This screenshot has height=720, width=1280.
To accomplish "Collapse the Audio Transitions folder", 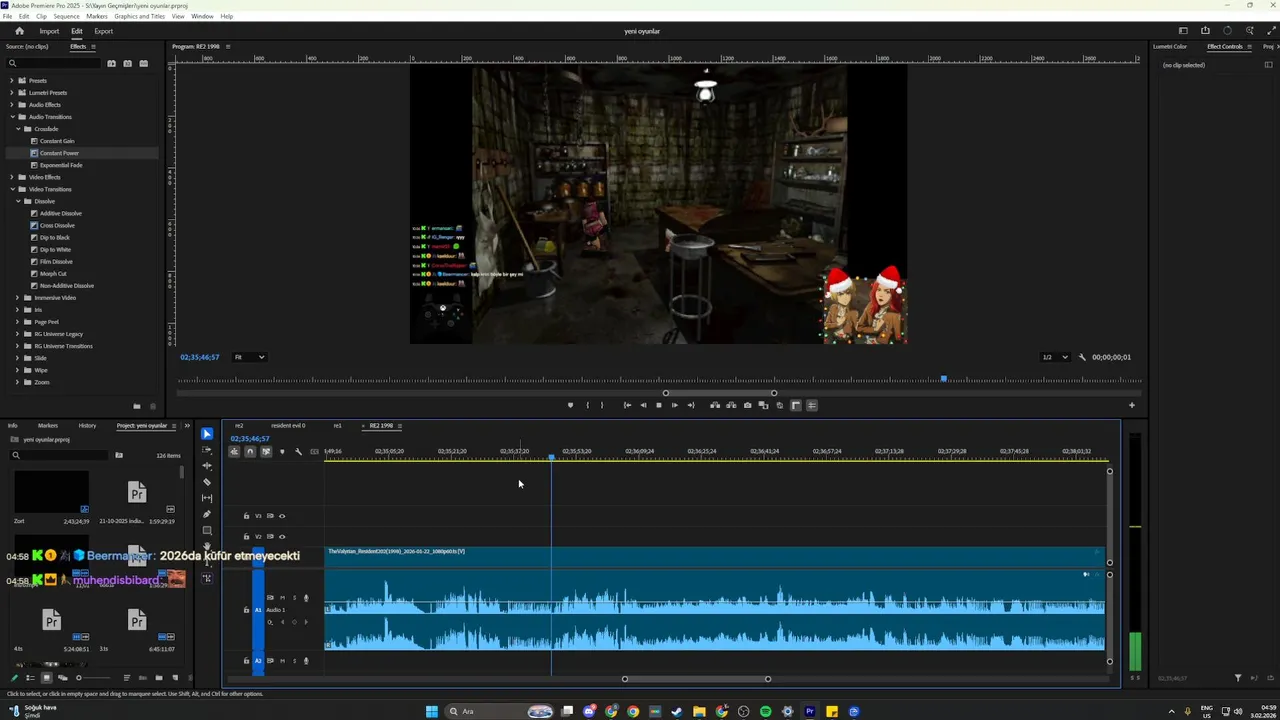I will coord(11,117).
